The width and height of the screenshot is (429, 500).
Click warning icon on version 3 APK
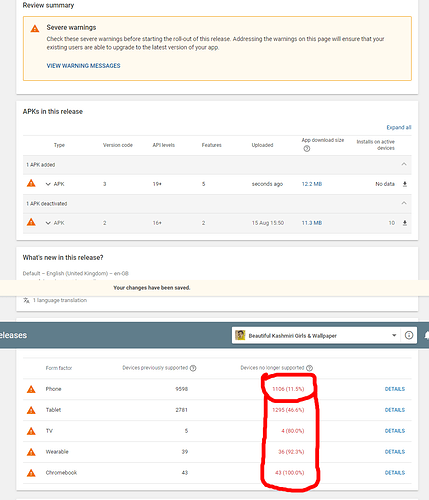point(31,183)
